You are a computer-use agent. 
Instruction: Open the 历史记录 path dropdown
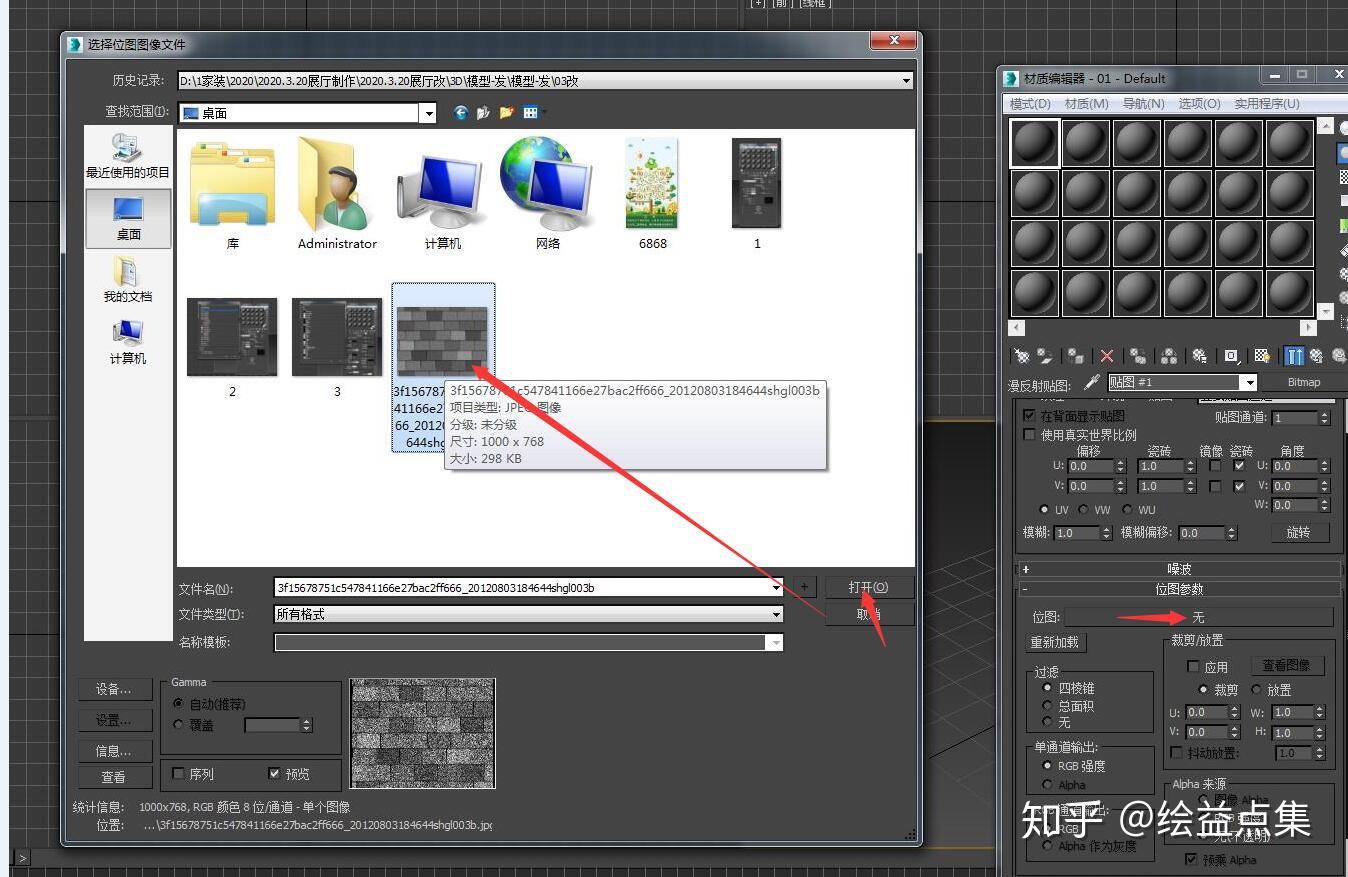pyautogui.click(x=906, y=80)
